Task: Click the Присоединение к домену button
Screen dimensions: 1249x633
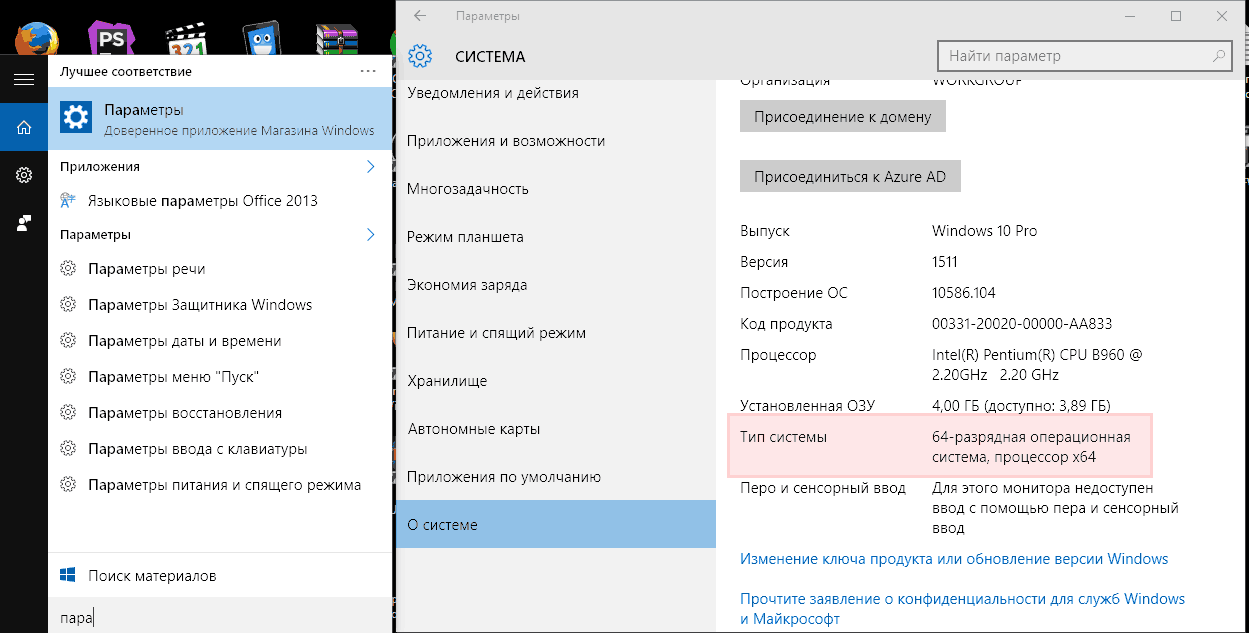Action: [842, 117]
